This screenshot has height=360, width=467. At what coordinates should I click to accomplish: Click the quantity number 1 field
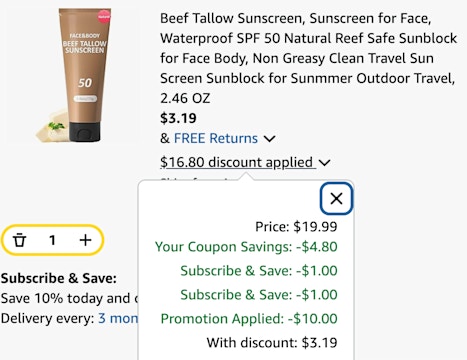[x=52, y=240]
